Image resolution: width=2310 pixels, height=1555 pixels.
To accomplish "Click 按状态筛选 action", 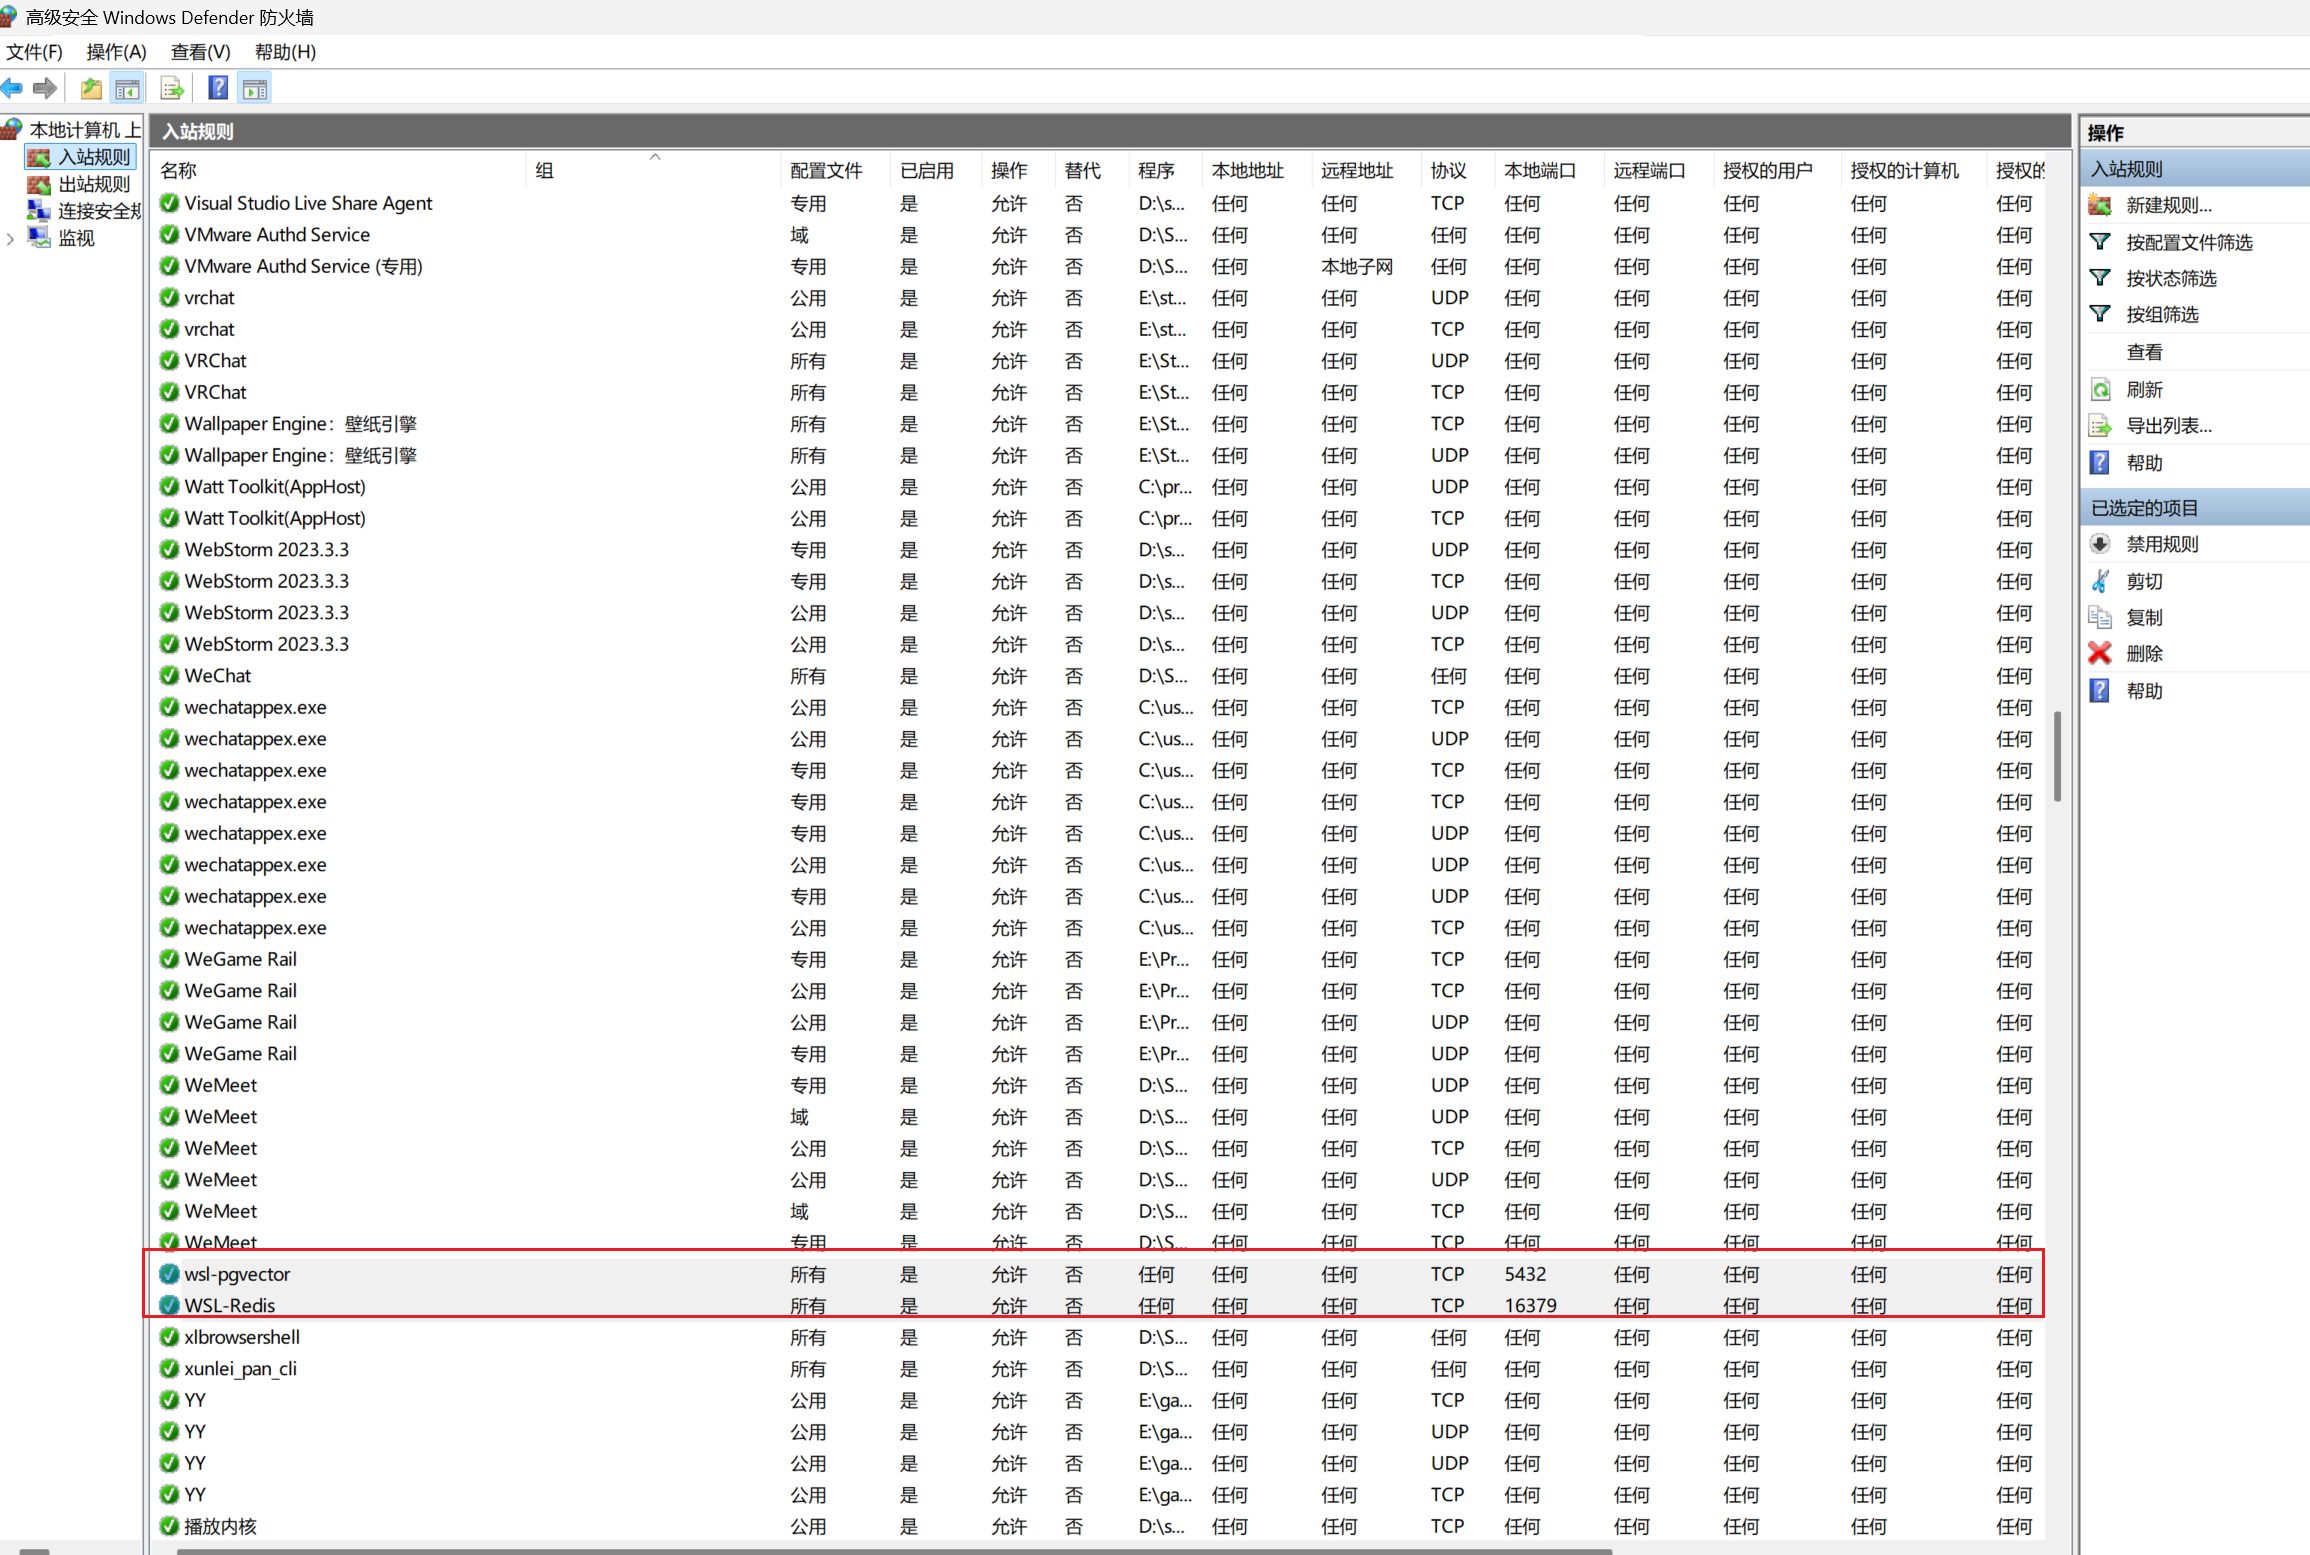I will click(x=2171, y=278).
